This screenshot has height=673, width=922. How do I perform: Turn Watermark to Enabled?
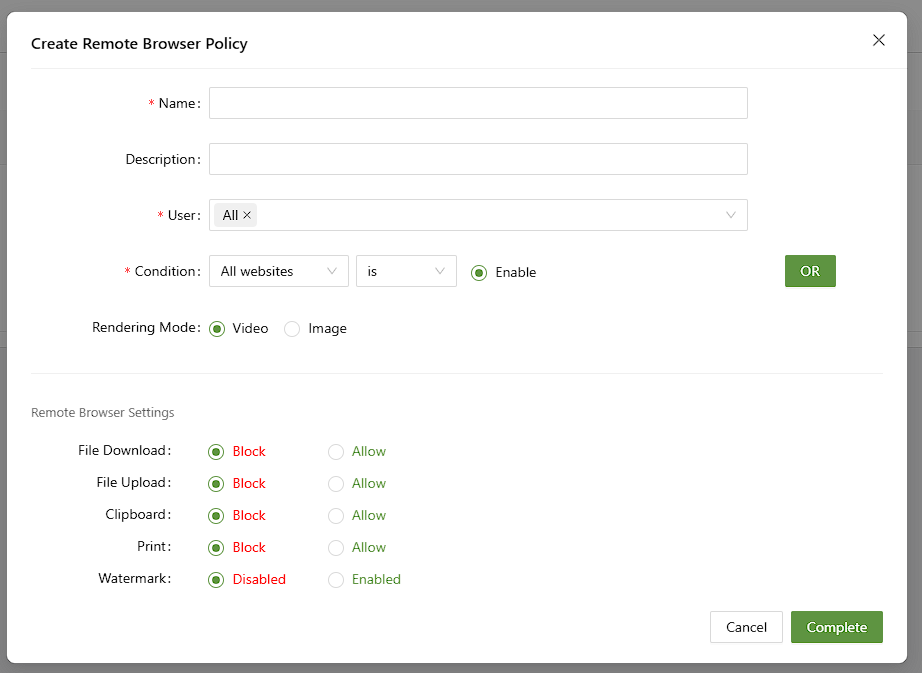pos(336,579)
